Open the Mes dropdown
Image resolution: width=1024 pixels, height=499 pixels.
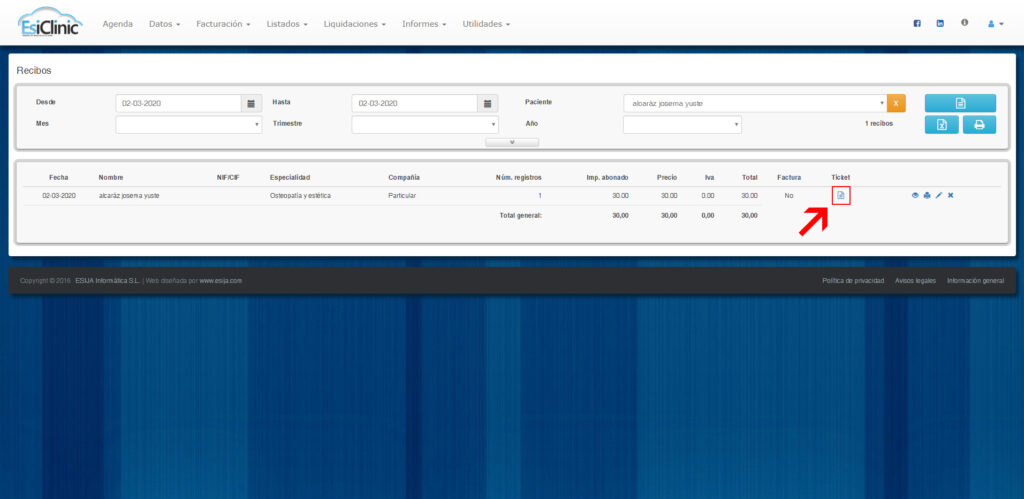click(189, 125)
